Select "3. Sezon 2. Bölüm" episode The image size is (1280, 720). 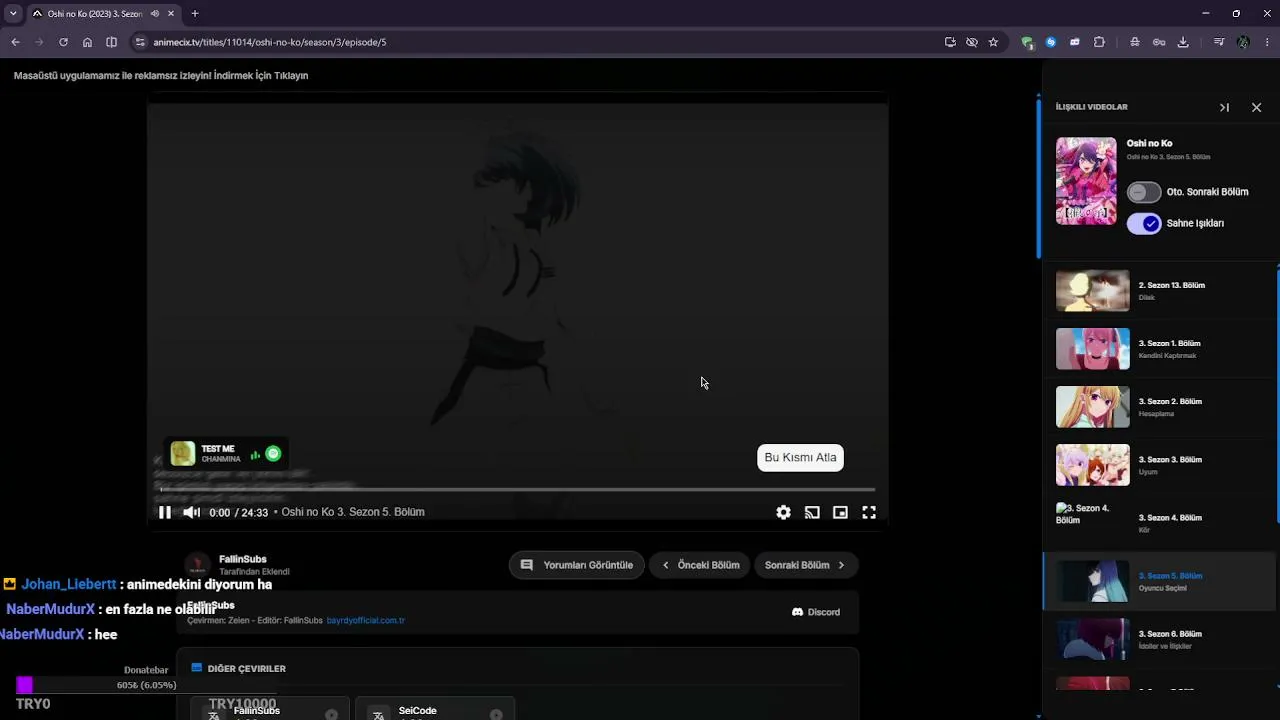(x=1160, y=407)
